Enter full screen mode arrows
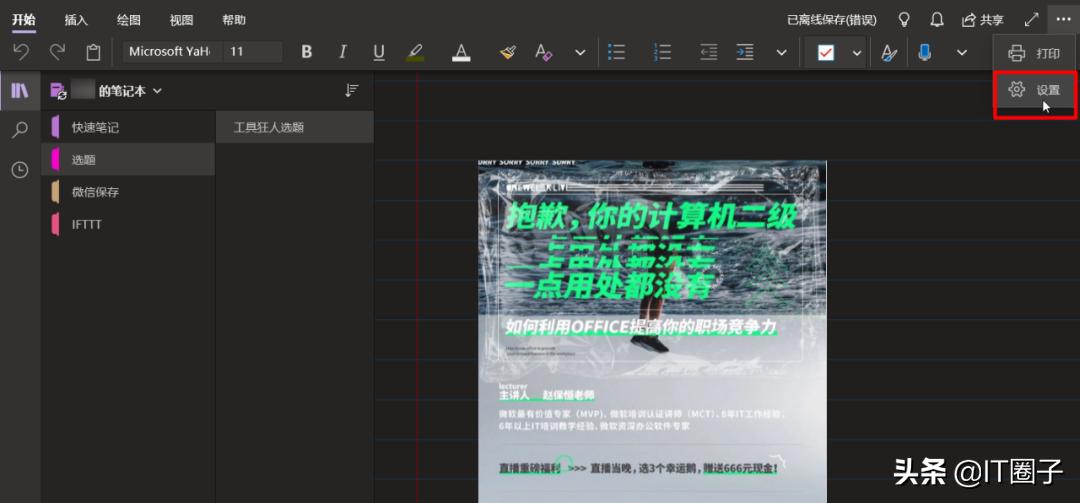The width and height of the screenshot is (1080, 503). click(1031, 19)
